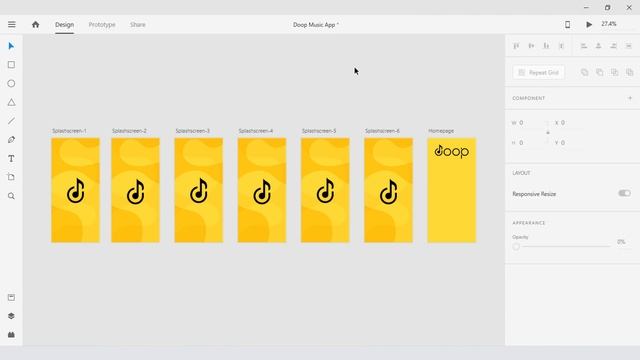Click the Opacity slider handle
The width and height of the screenshot is (640, 360).
(516, 247)
